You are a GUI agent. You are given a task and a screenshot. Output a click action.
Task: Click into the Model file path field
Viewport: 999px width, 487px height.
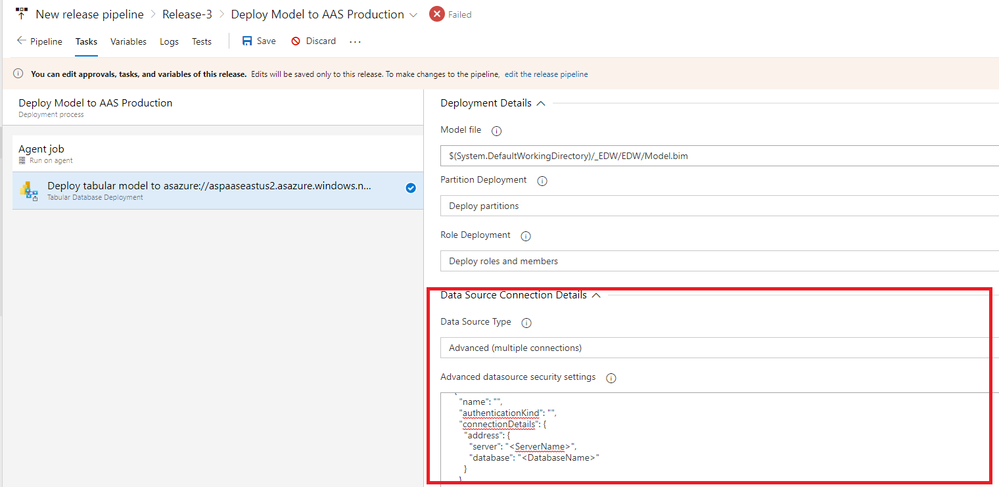coord(716,155)
